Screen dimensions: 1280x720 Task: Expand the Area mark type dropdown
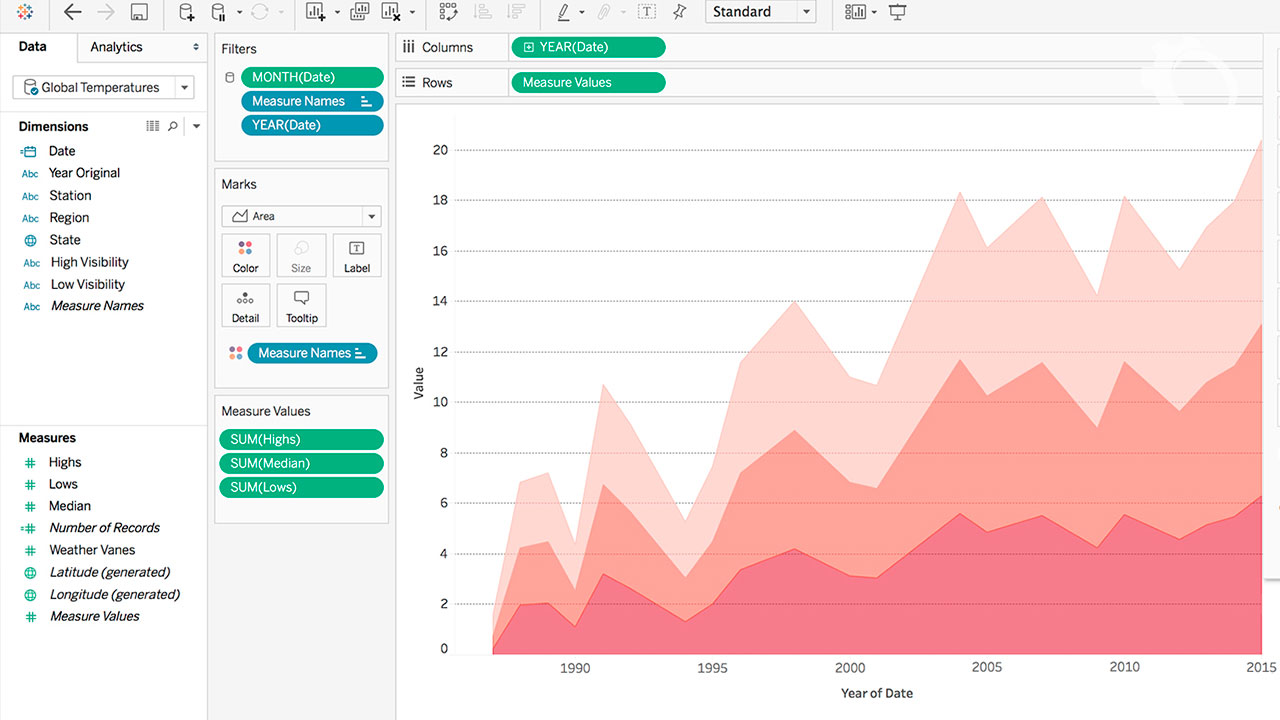(371, 216)
